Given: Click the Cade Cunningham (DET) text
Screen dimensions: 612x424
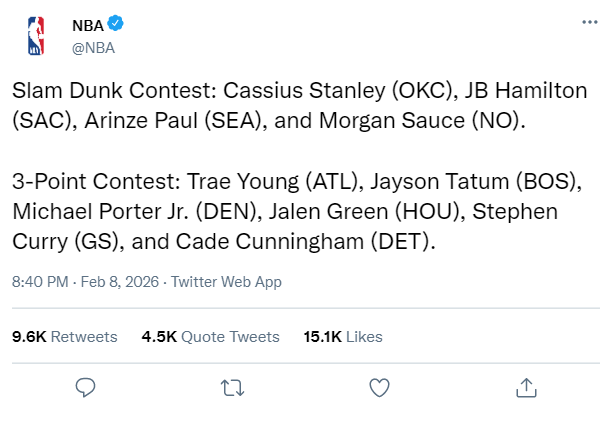Looking at the screenshot, I should pyautogui.click(x=303, y=241).
